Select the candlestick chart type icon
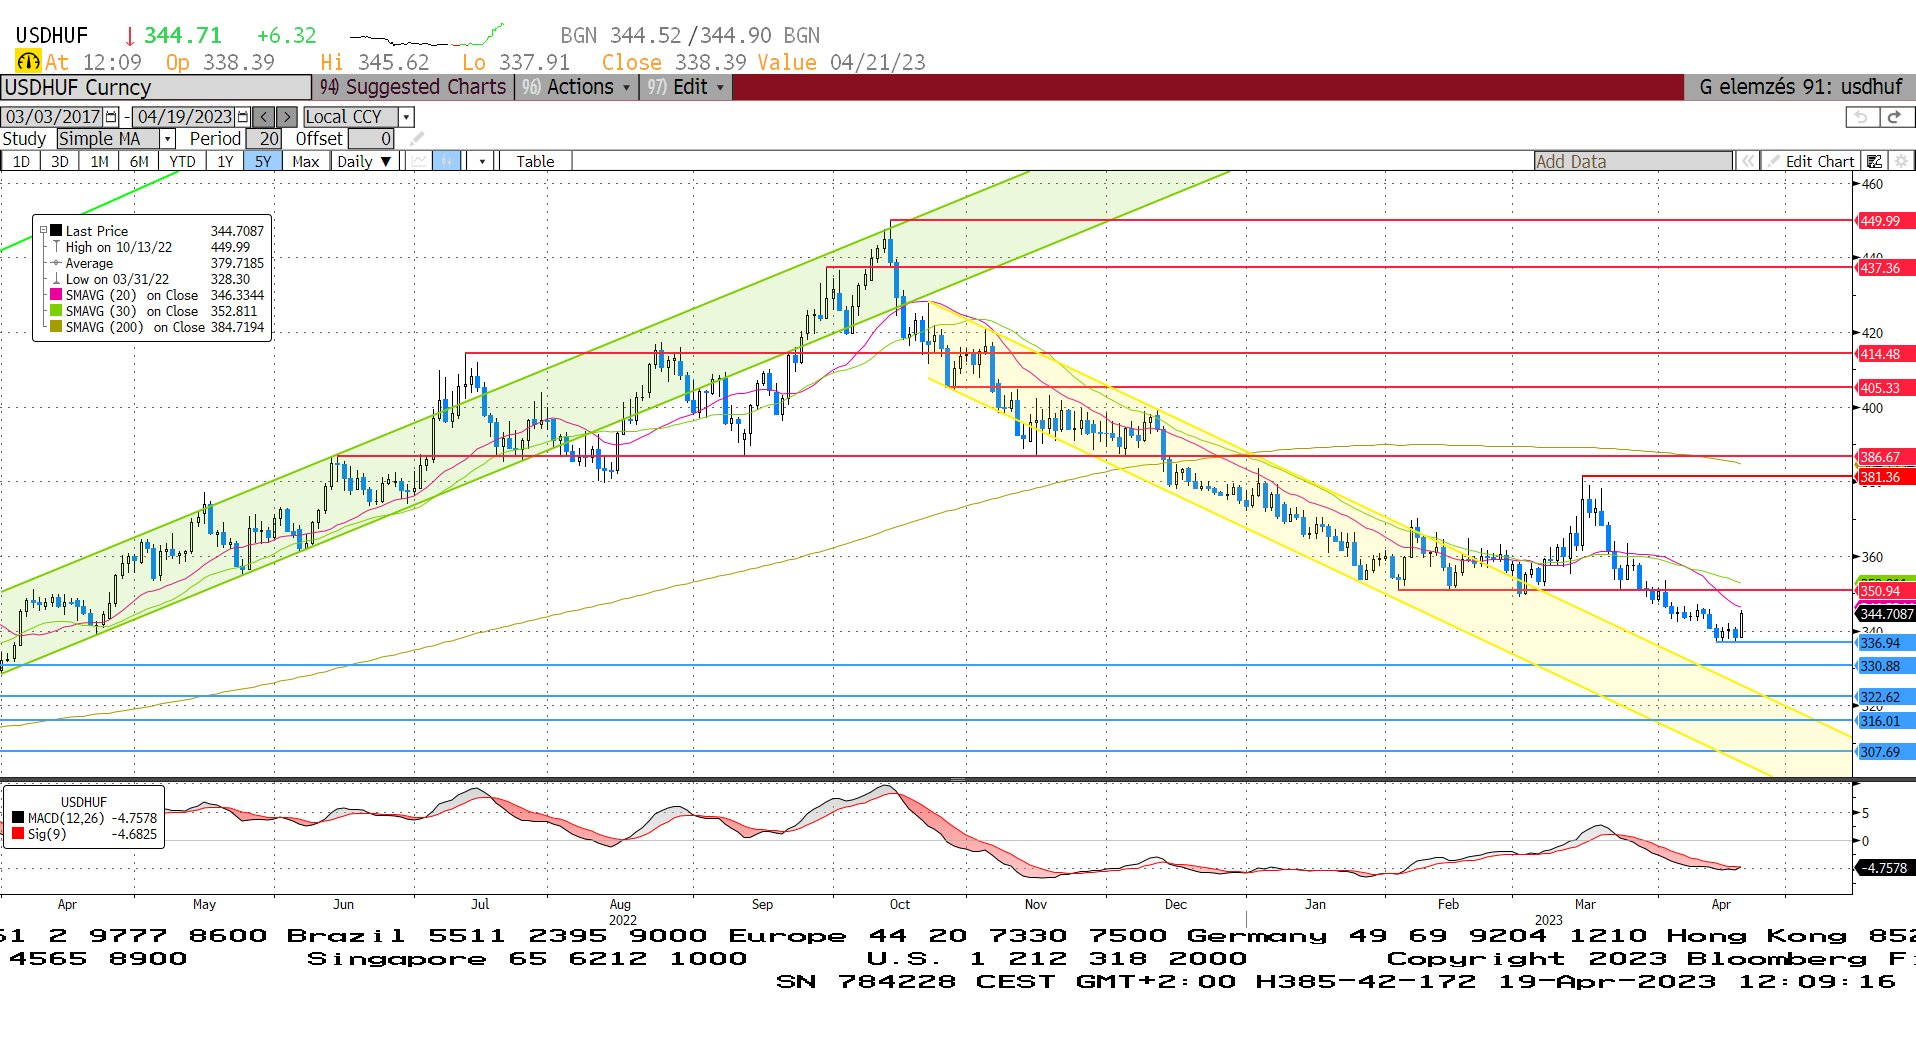The height and width of the screenshot is (1037, 1916). 447,161
